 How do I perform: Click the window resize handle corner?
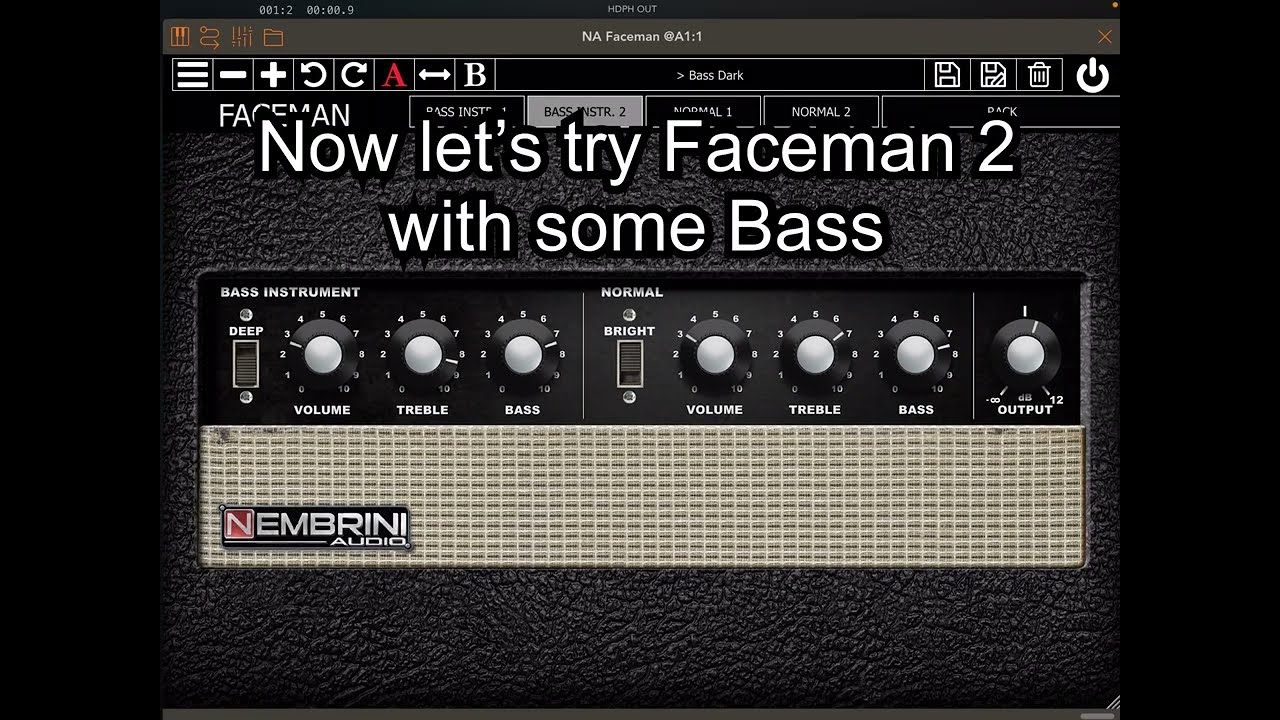click(x=1111, y=702)
